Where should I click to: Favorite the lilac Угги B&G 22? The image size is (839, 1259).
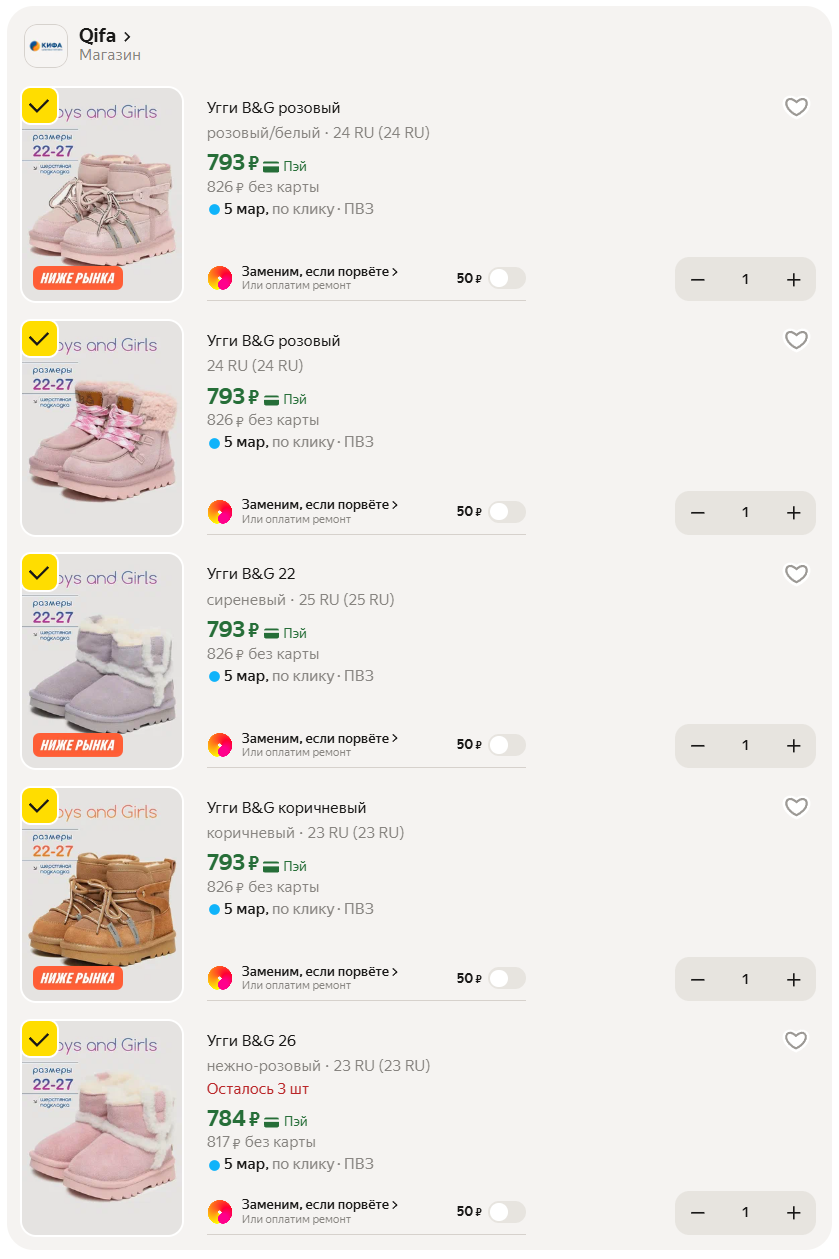796,574
